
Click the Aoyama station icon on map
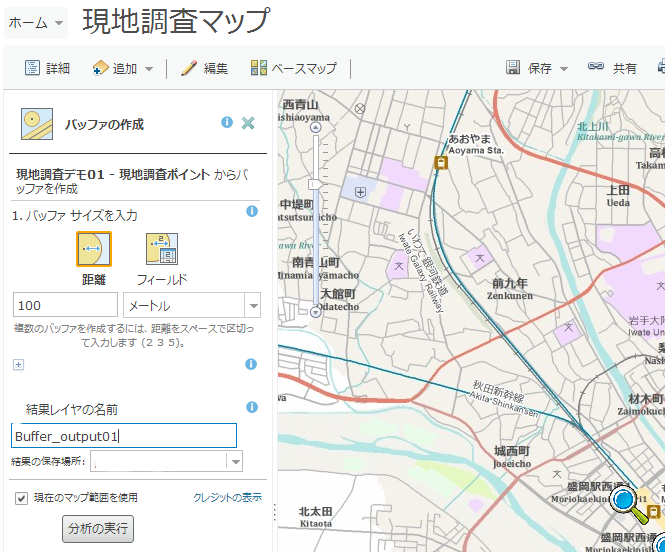[440, 162]
